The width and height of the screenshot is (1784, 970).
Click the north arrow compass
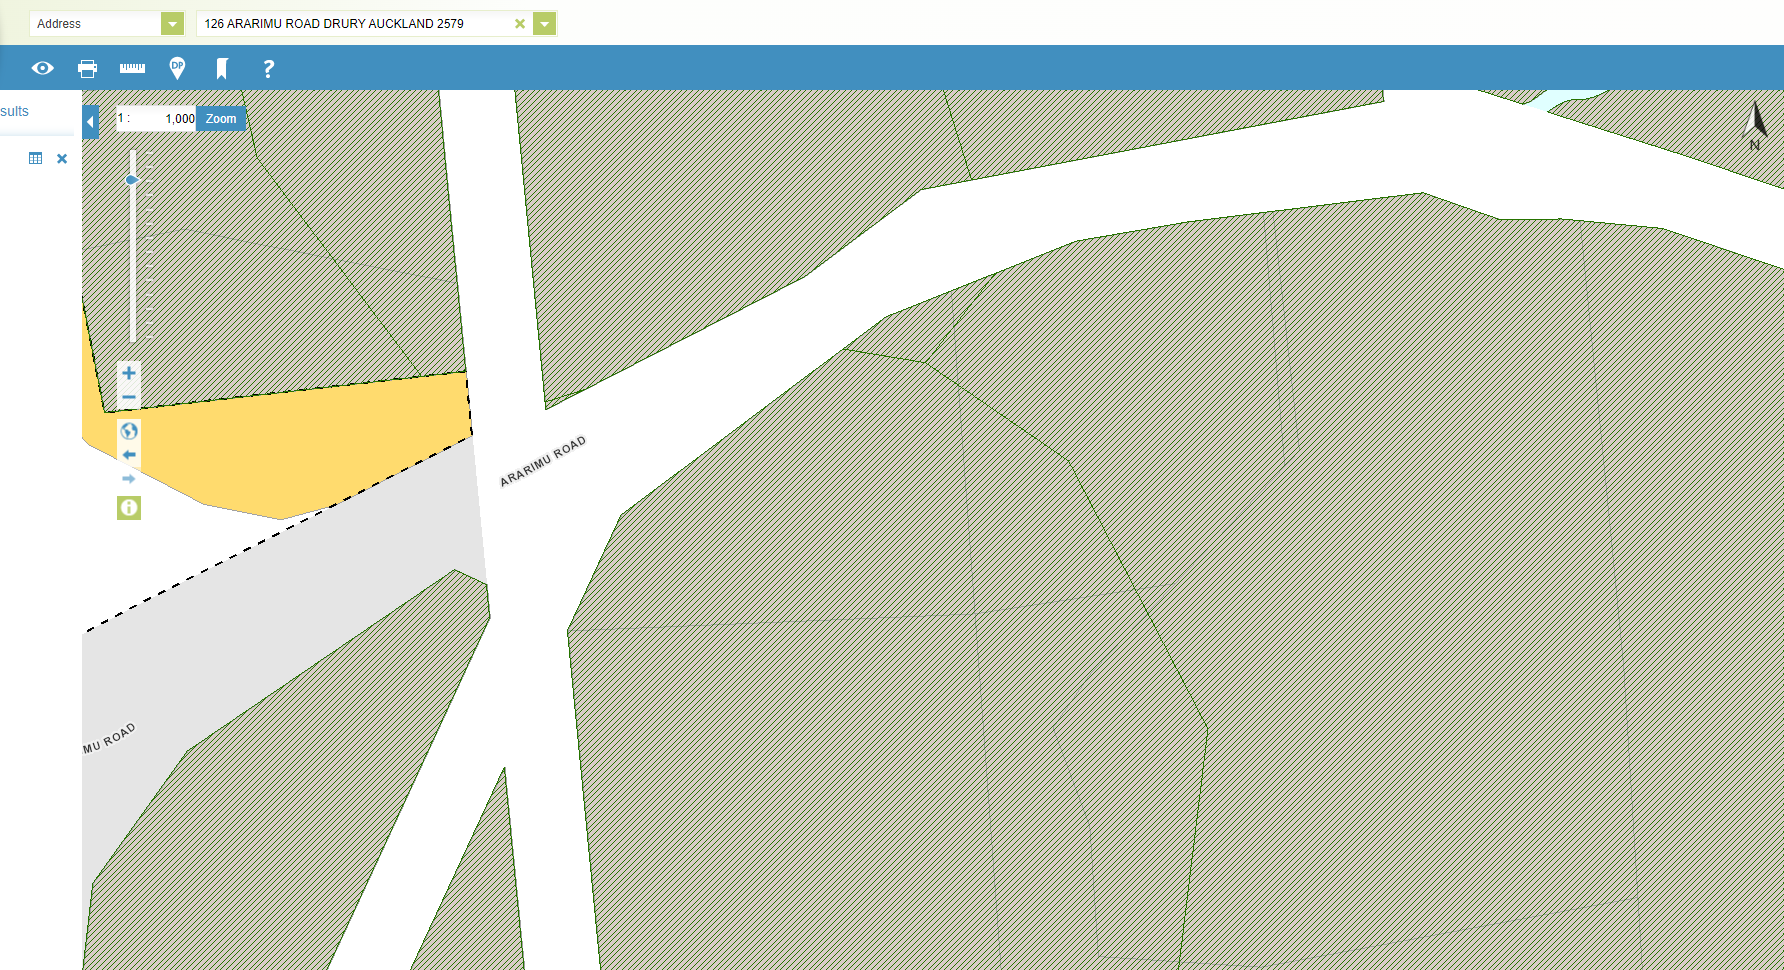[x=1755, y=124]
